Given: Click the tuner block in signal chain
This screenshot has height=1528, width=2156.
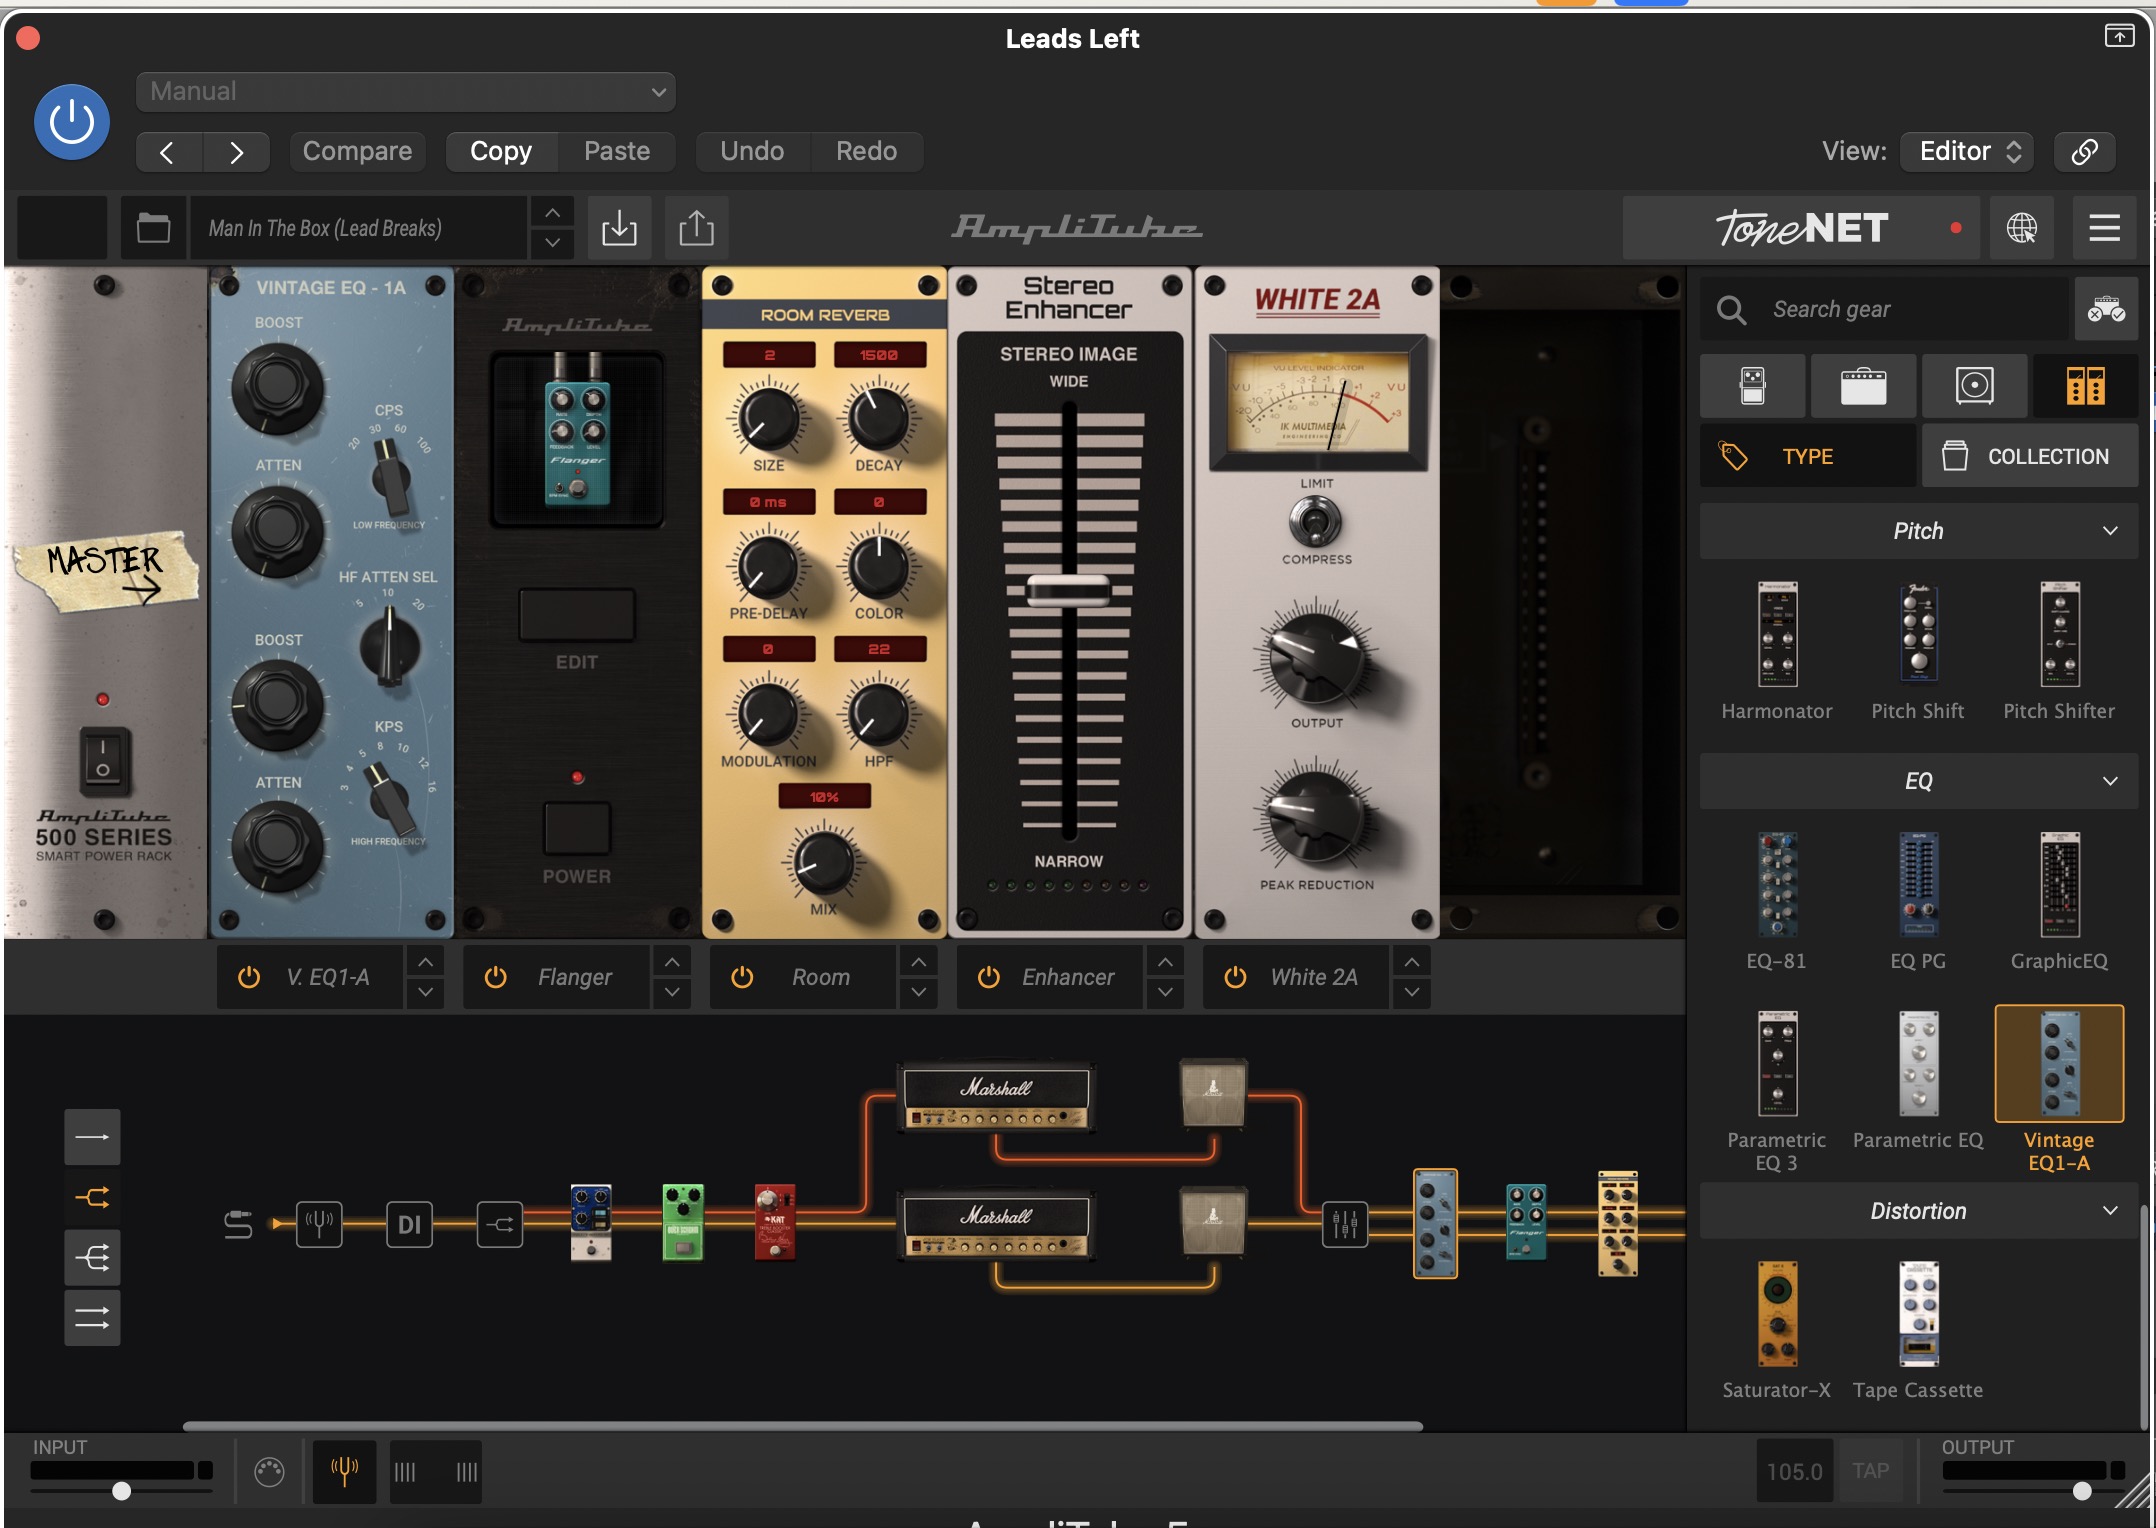Looking at the screenshot, I should click(319, 1223).
